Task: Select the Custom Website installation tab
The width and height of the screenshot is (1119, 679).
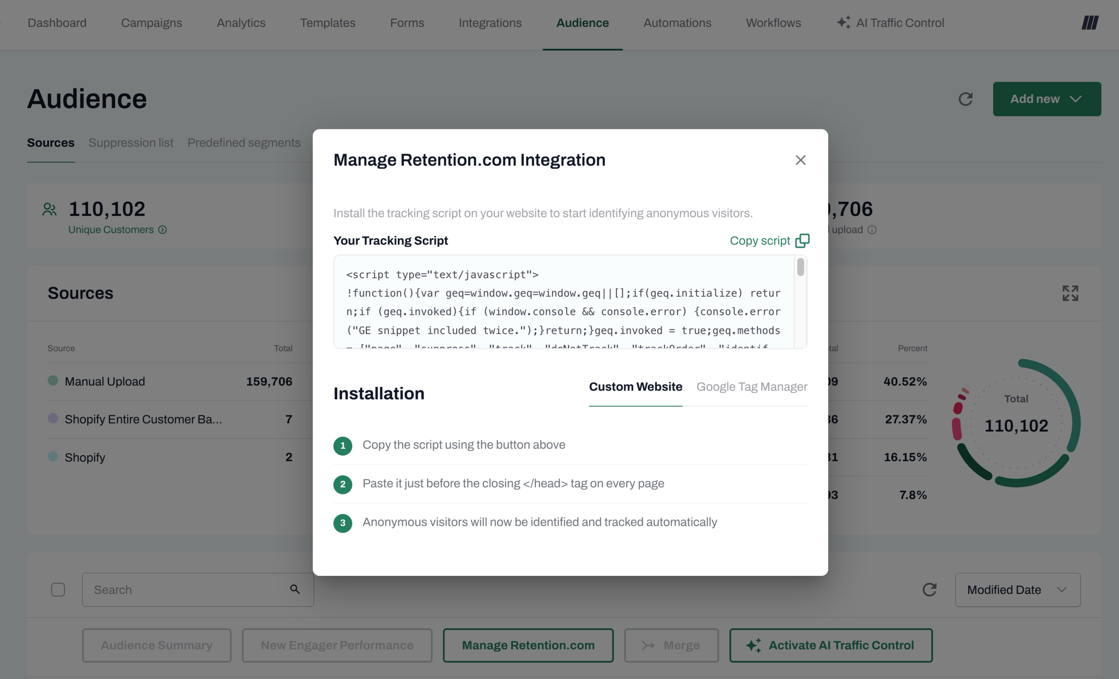Action: 635,387
